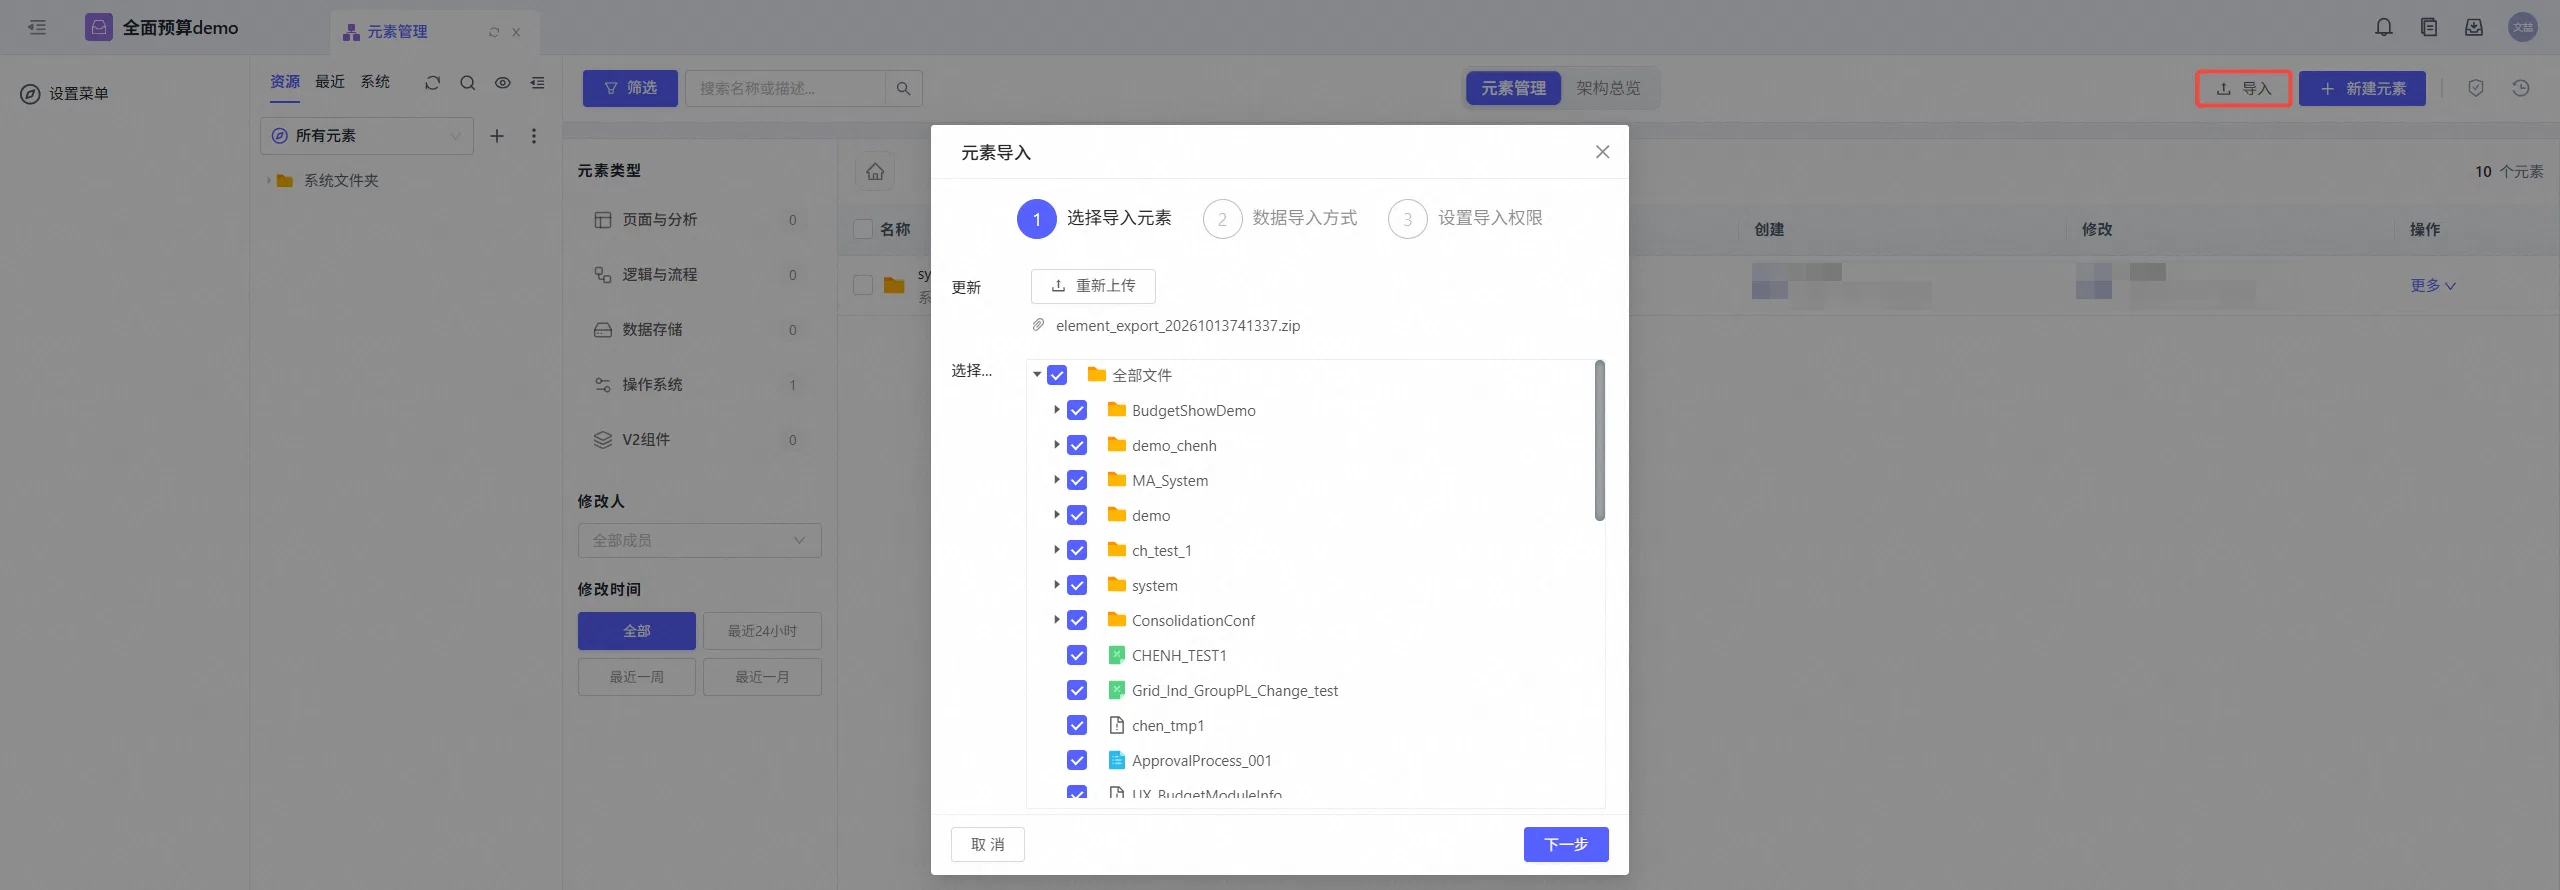The width and height of the screenshot is (2560, 890).
Task: Open the shield permission icon
Action: click(2475, 88)
